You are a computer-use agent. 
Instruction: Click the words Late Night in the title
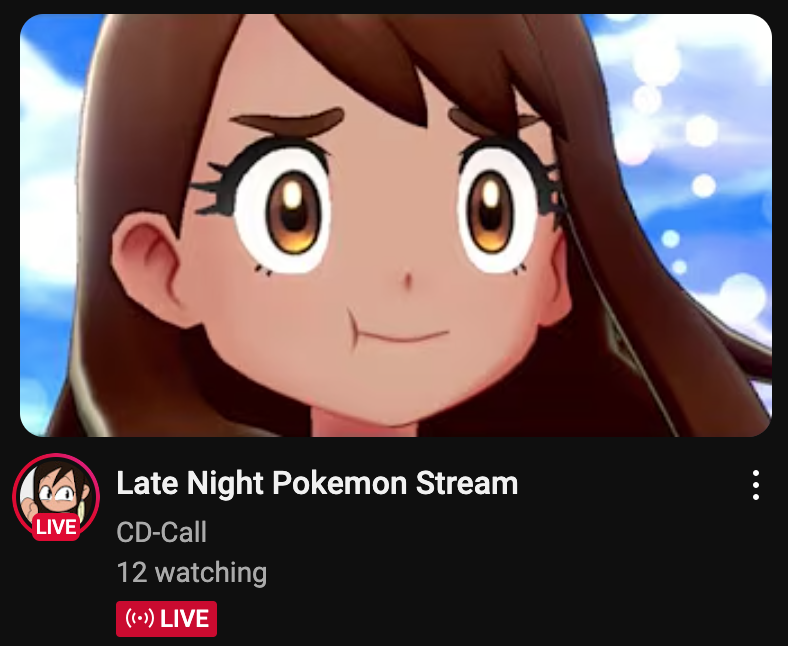pos(190,483)
